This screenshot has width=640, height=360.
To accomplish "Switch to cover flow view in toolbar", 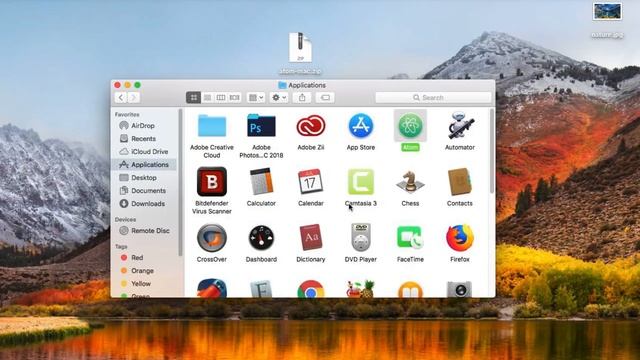I will click(234, 98).
